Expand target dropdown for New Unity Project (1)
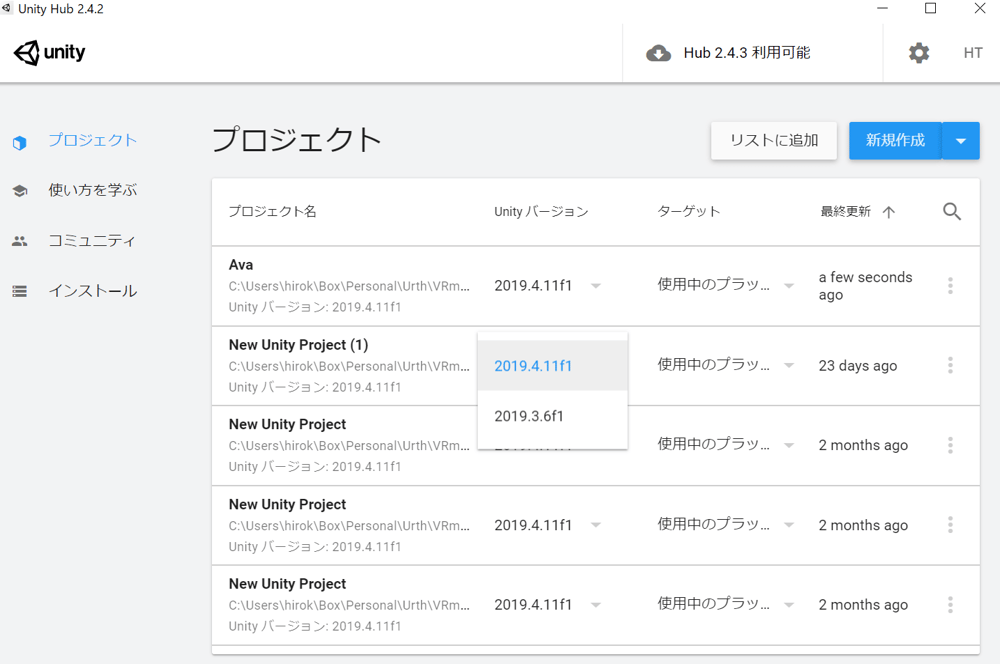 [x=789, y=365]
